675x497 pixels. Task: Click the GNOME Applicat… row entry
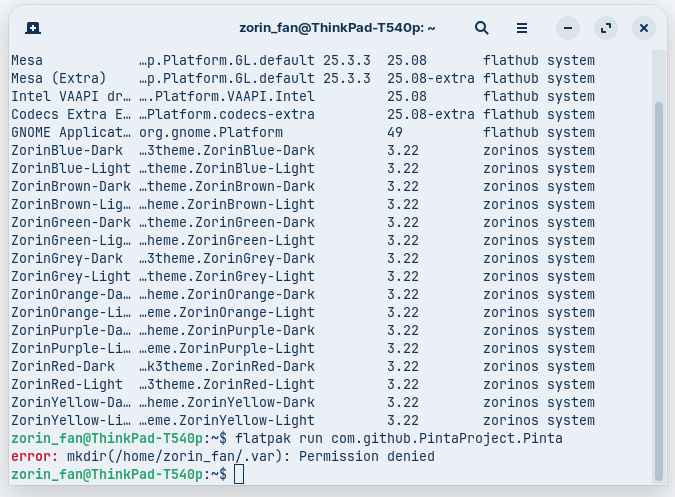70,132
